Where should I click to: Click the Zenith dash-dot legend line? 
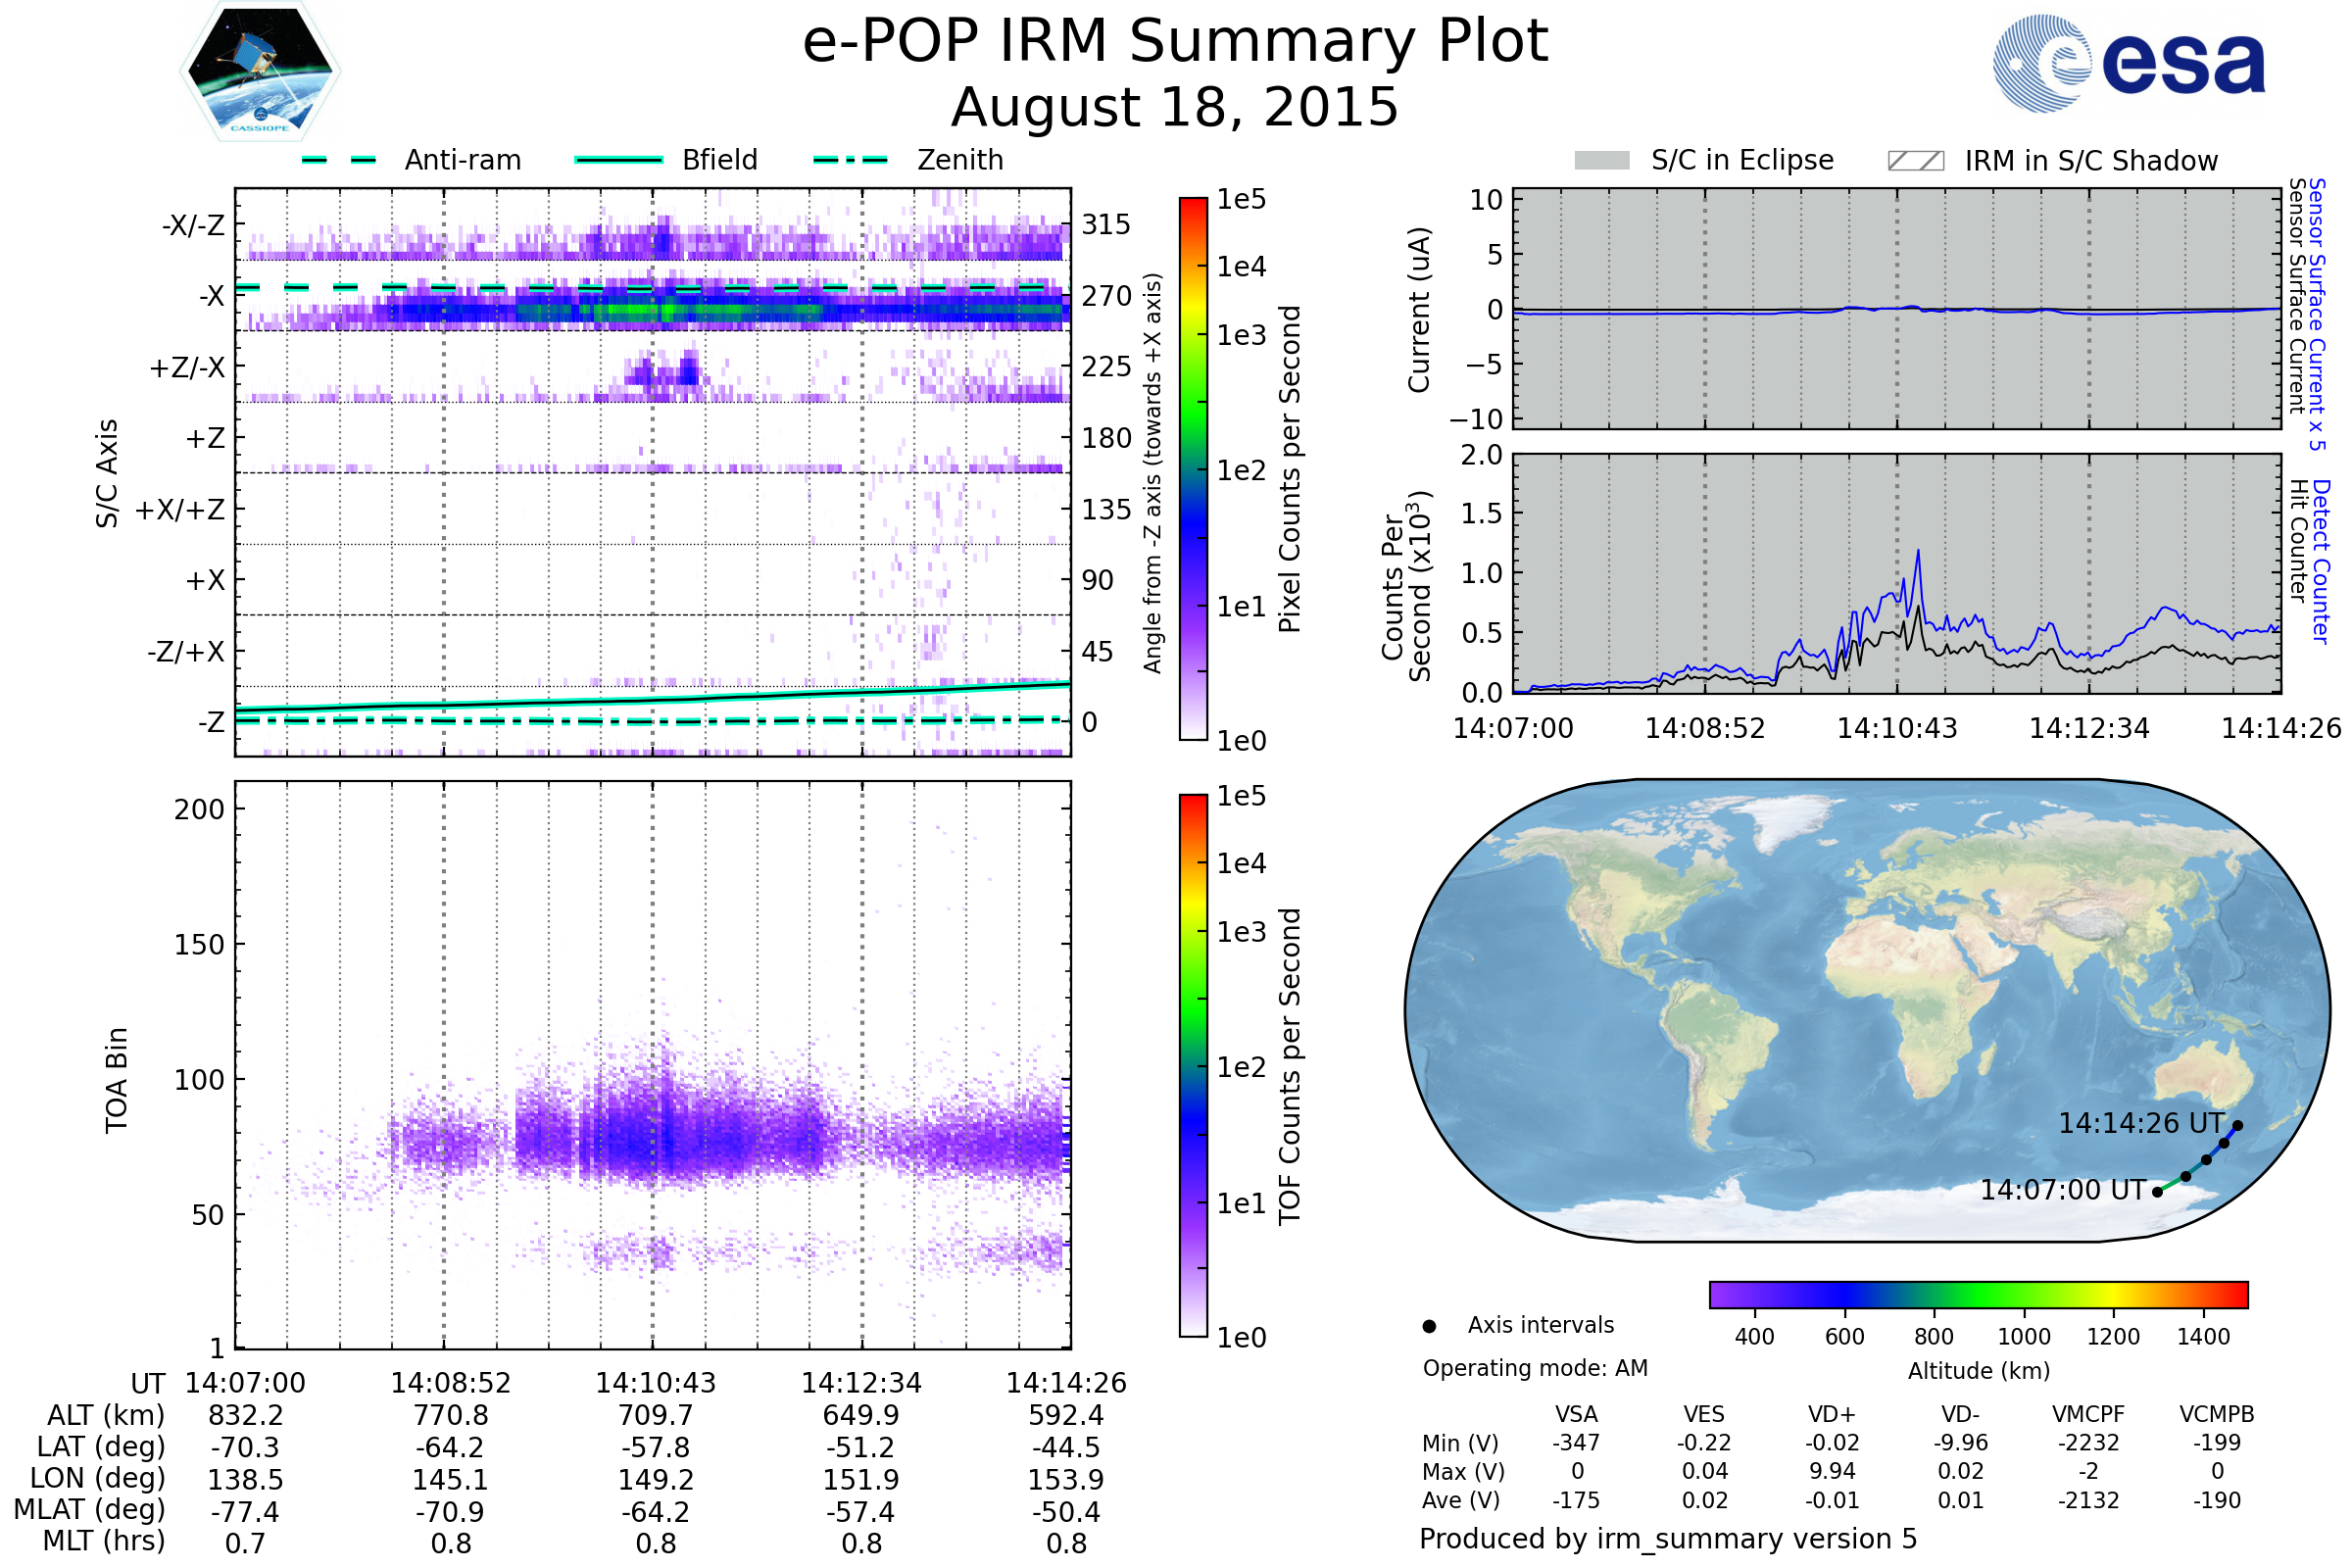tap(850, 160)
